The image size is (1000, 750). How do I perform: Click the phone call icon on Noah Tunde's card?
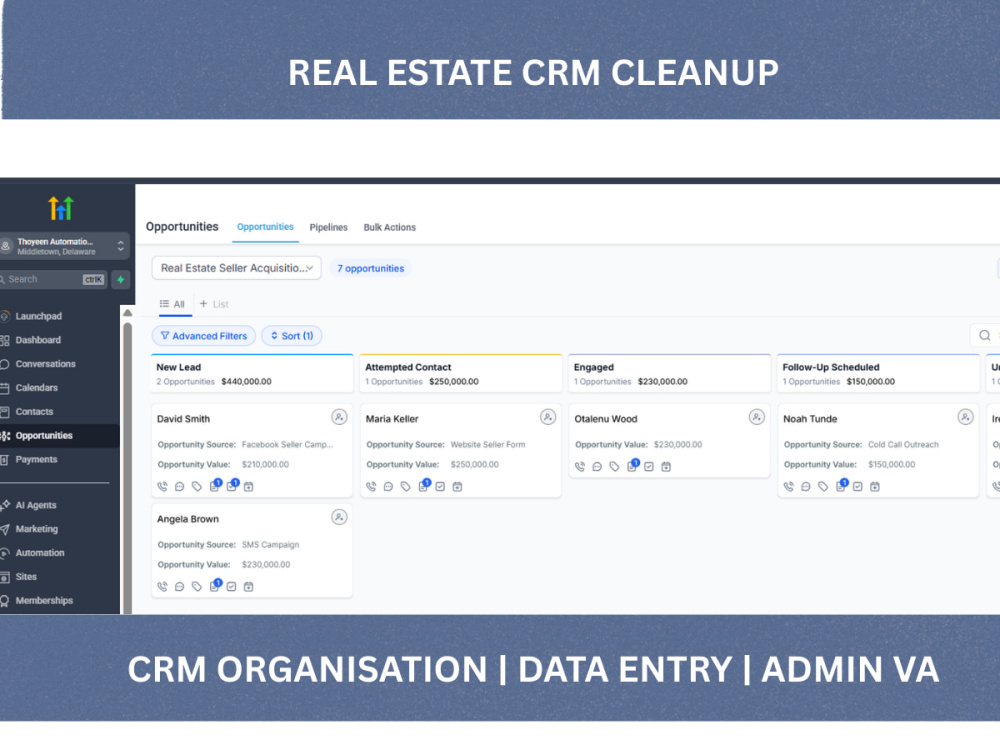[x=789, y=487]
